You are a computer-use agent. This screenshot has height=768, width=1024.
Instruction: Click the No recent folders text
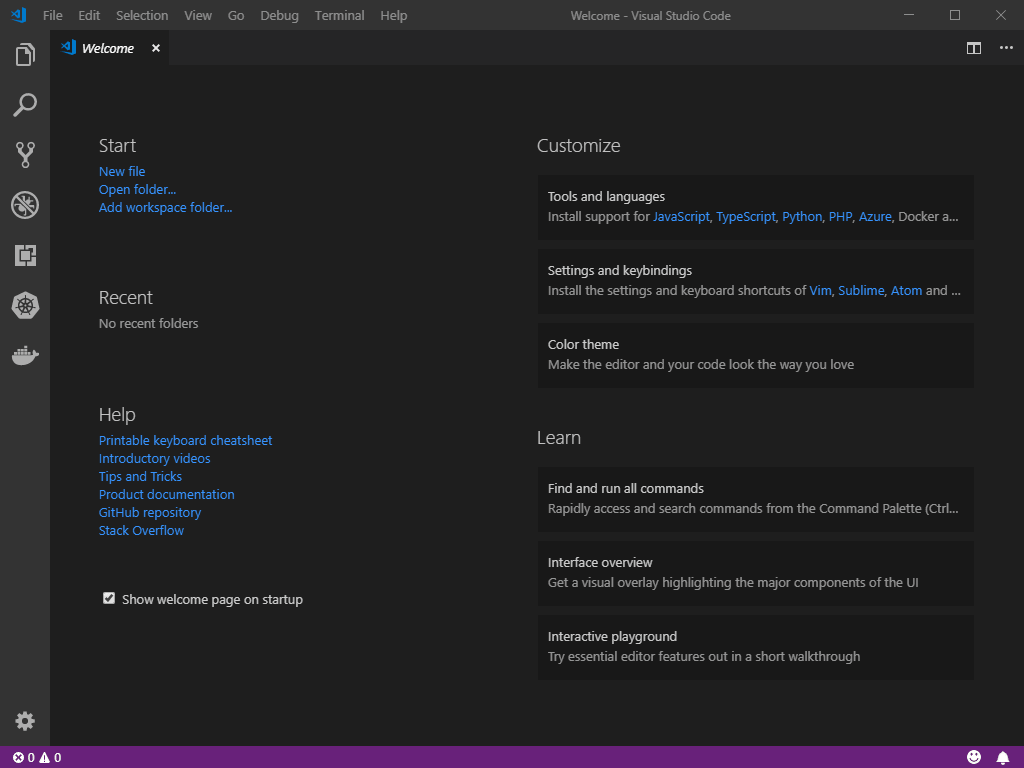click(x=148, y=323)
